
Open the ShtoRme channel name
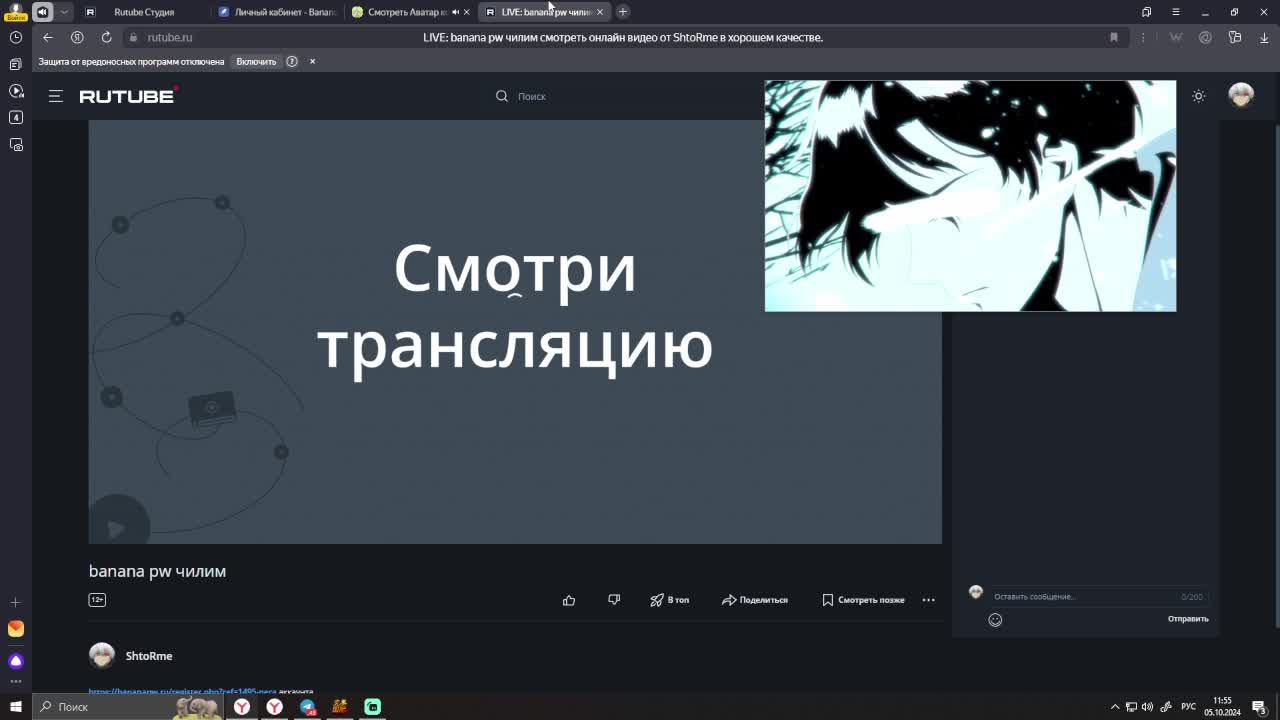[149, 656]
